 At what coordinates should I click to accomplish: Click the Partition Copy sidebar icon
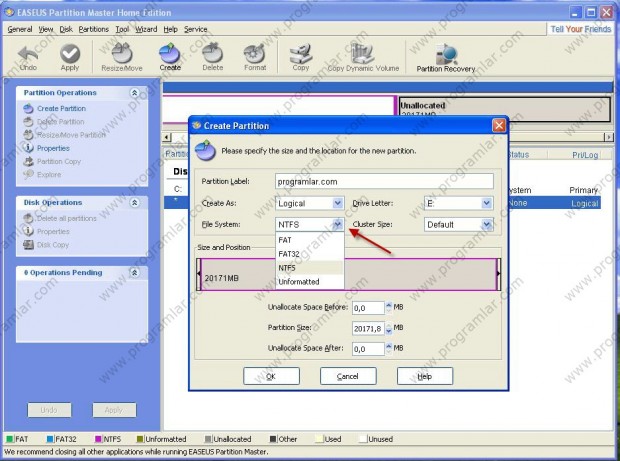[x=28, y=161]
